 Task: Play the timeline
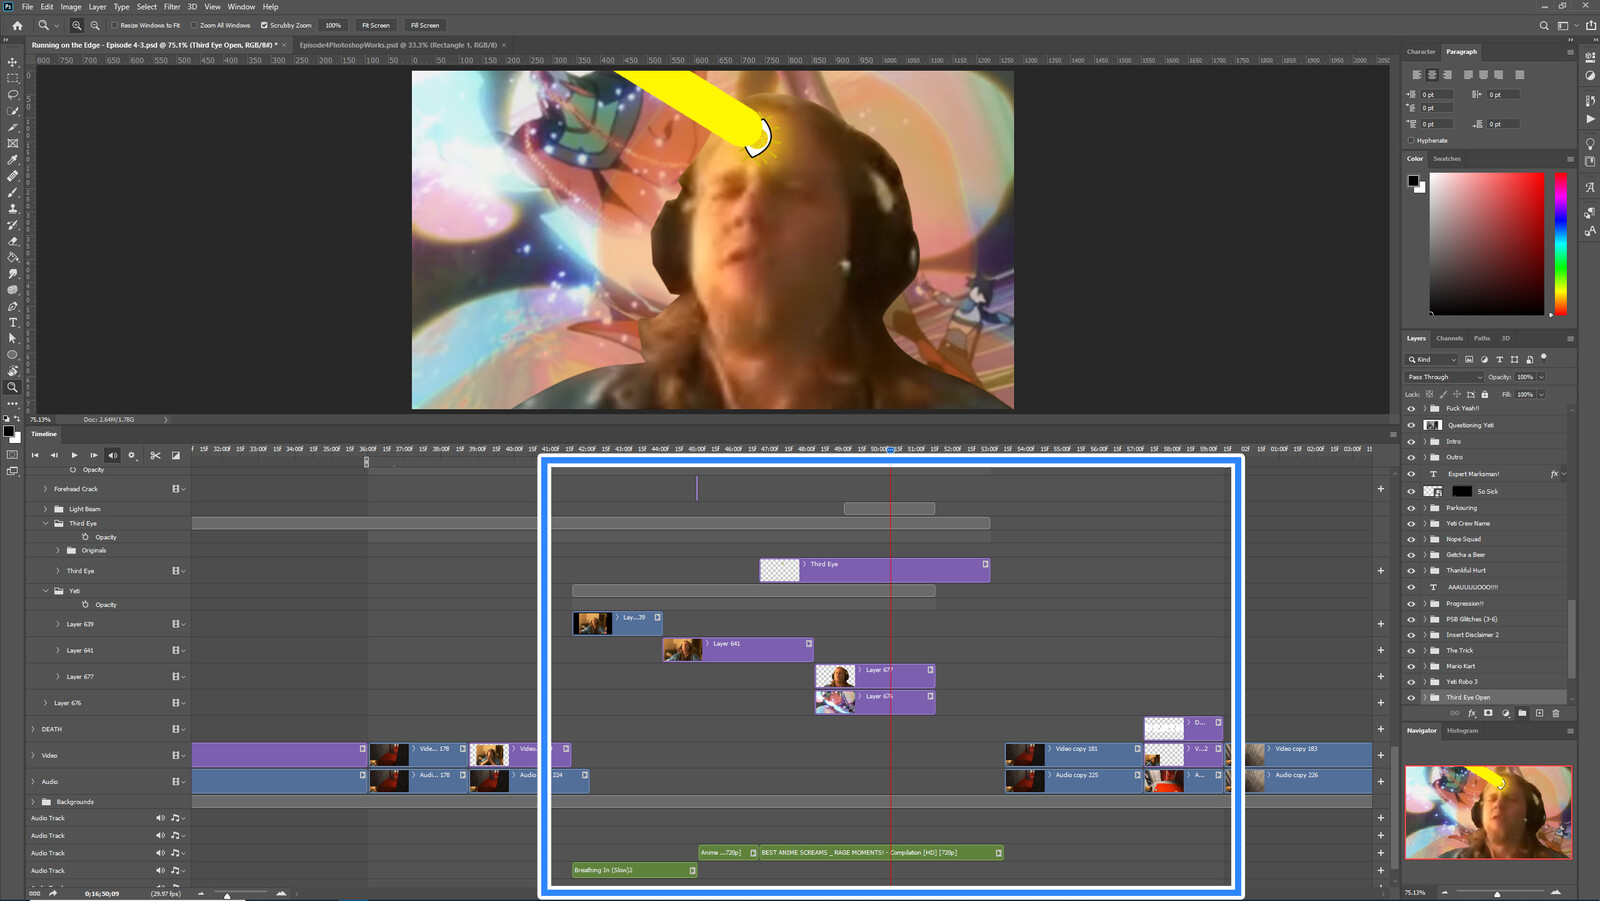[x=74, y=455]
